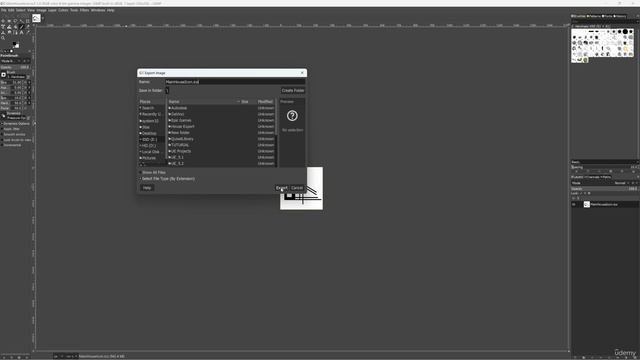Open the House Export folder row

pyautogui.click(x=222, y=127)
